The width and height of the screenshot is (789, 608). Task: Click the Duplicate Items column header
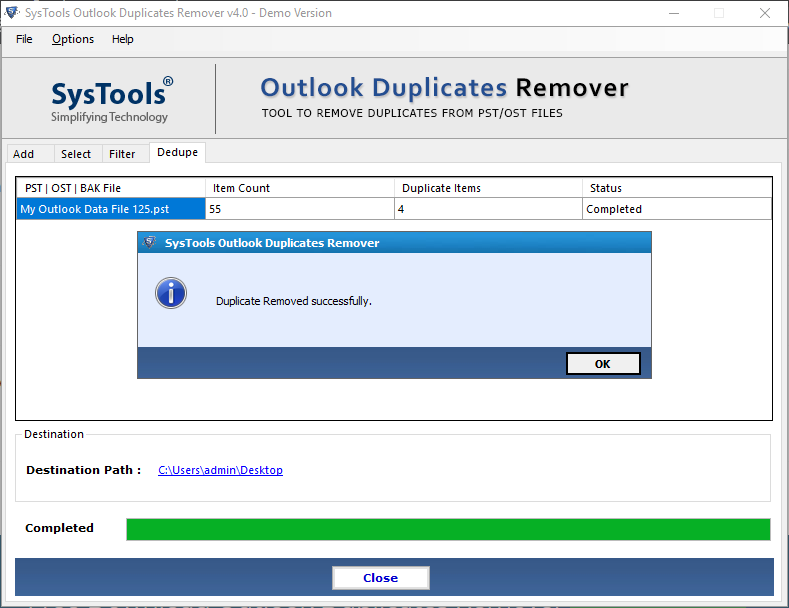point(488,188)
